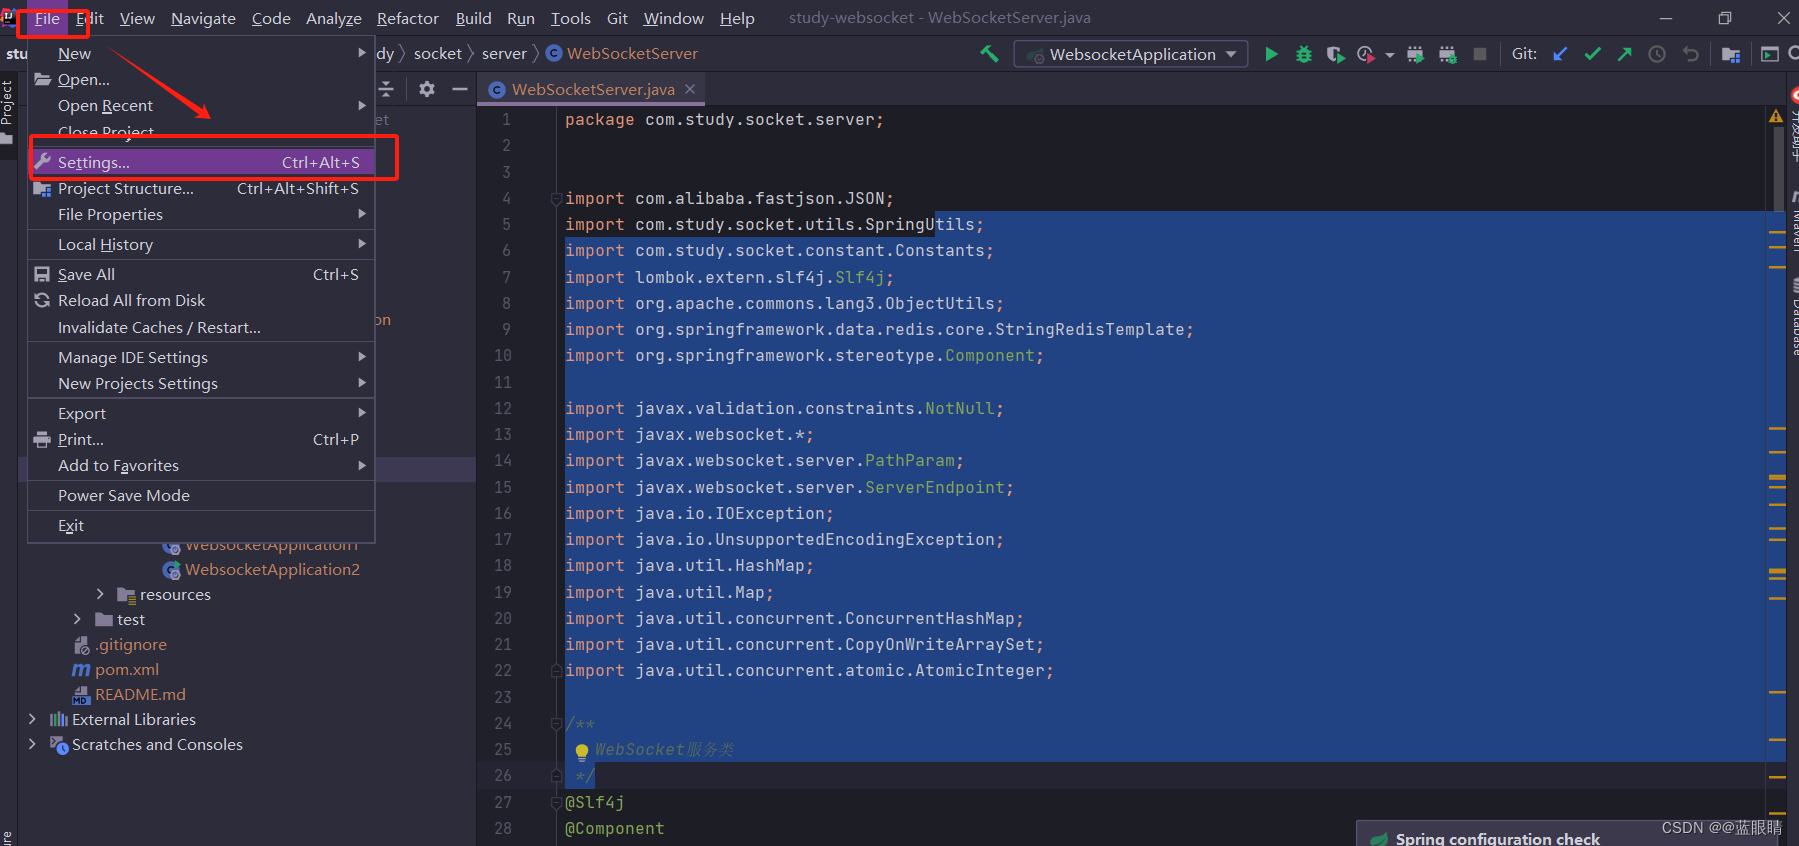The height and width of the screenshot is (846, 1799).
Task: Expand the test folder
Action: coord(77,619)
